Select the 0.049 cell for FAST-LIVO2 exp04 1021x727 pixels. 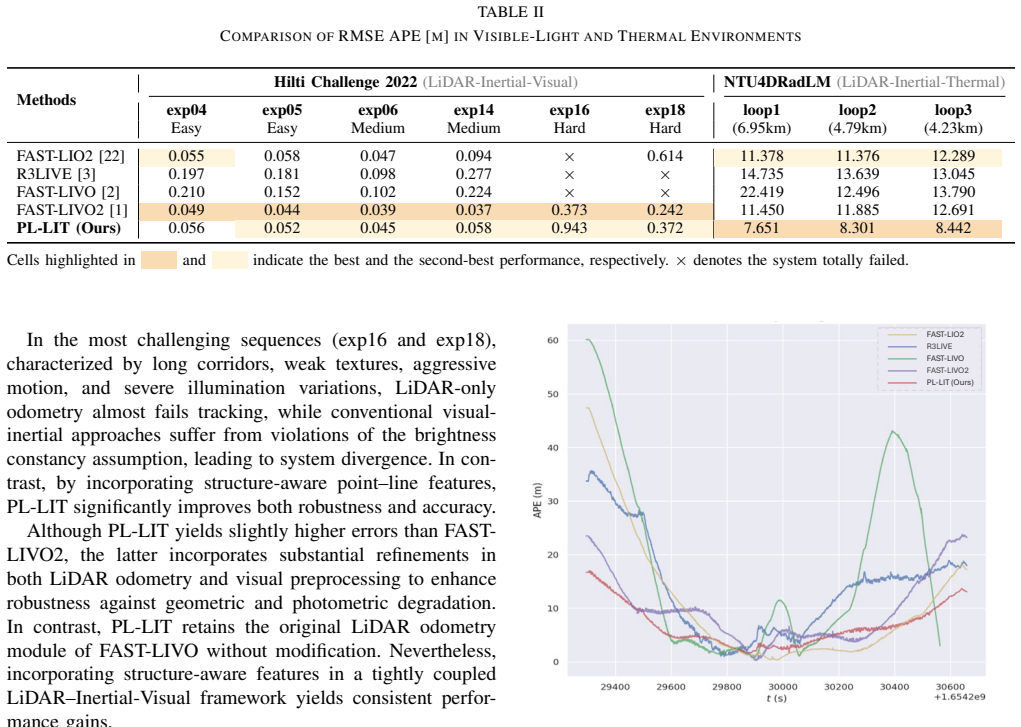tap(186, 210)
